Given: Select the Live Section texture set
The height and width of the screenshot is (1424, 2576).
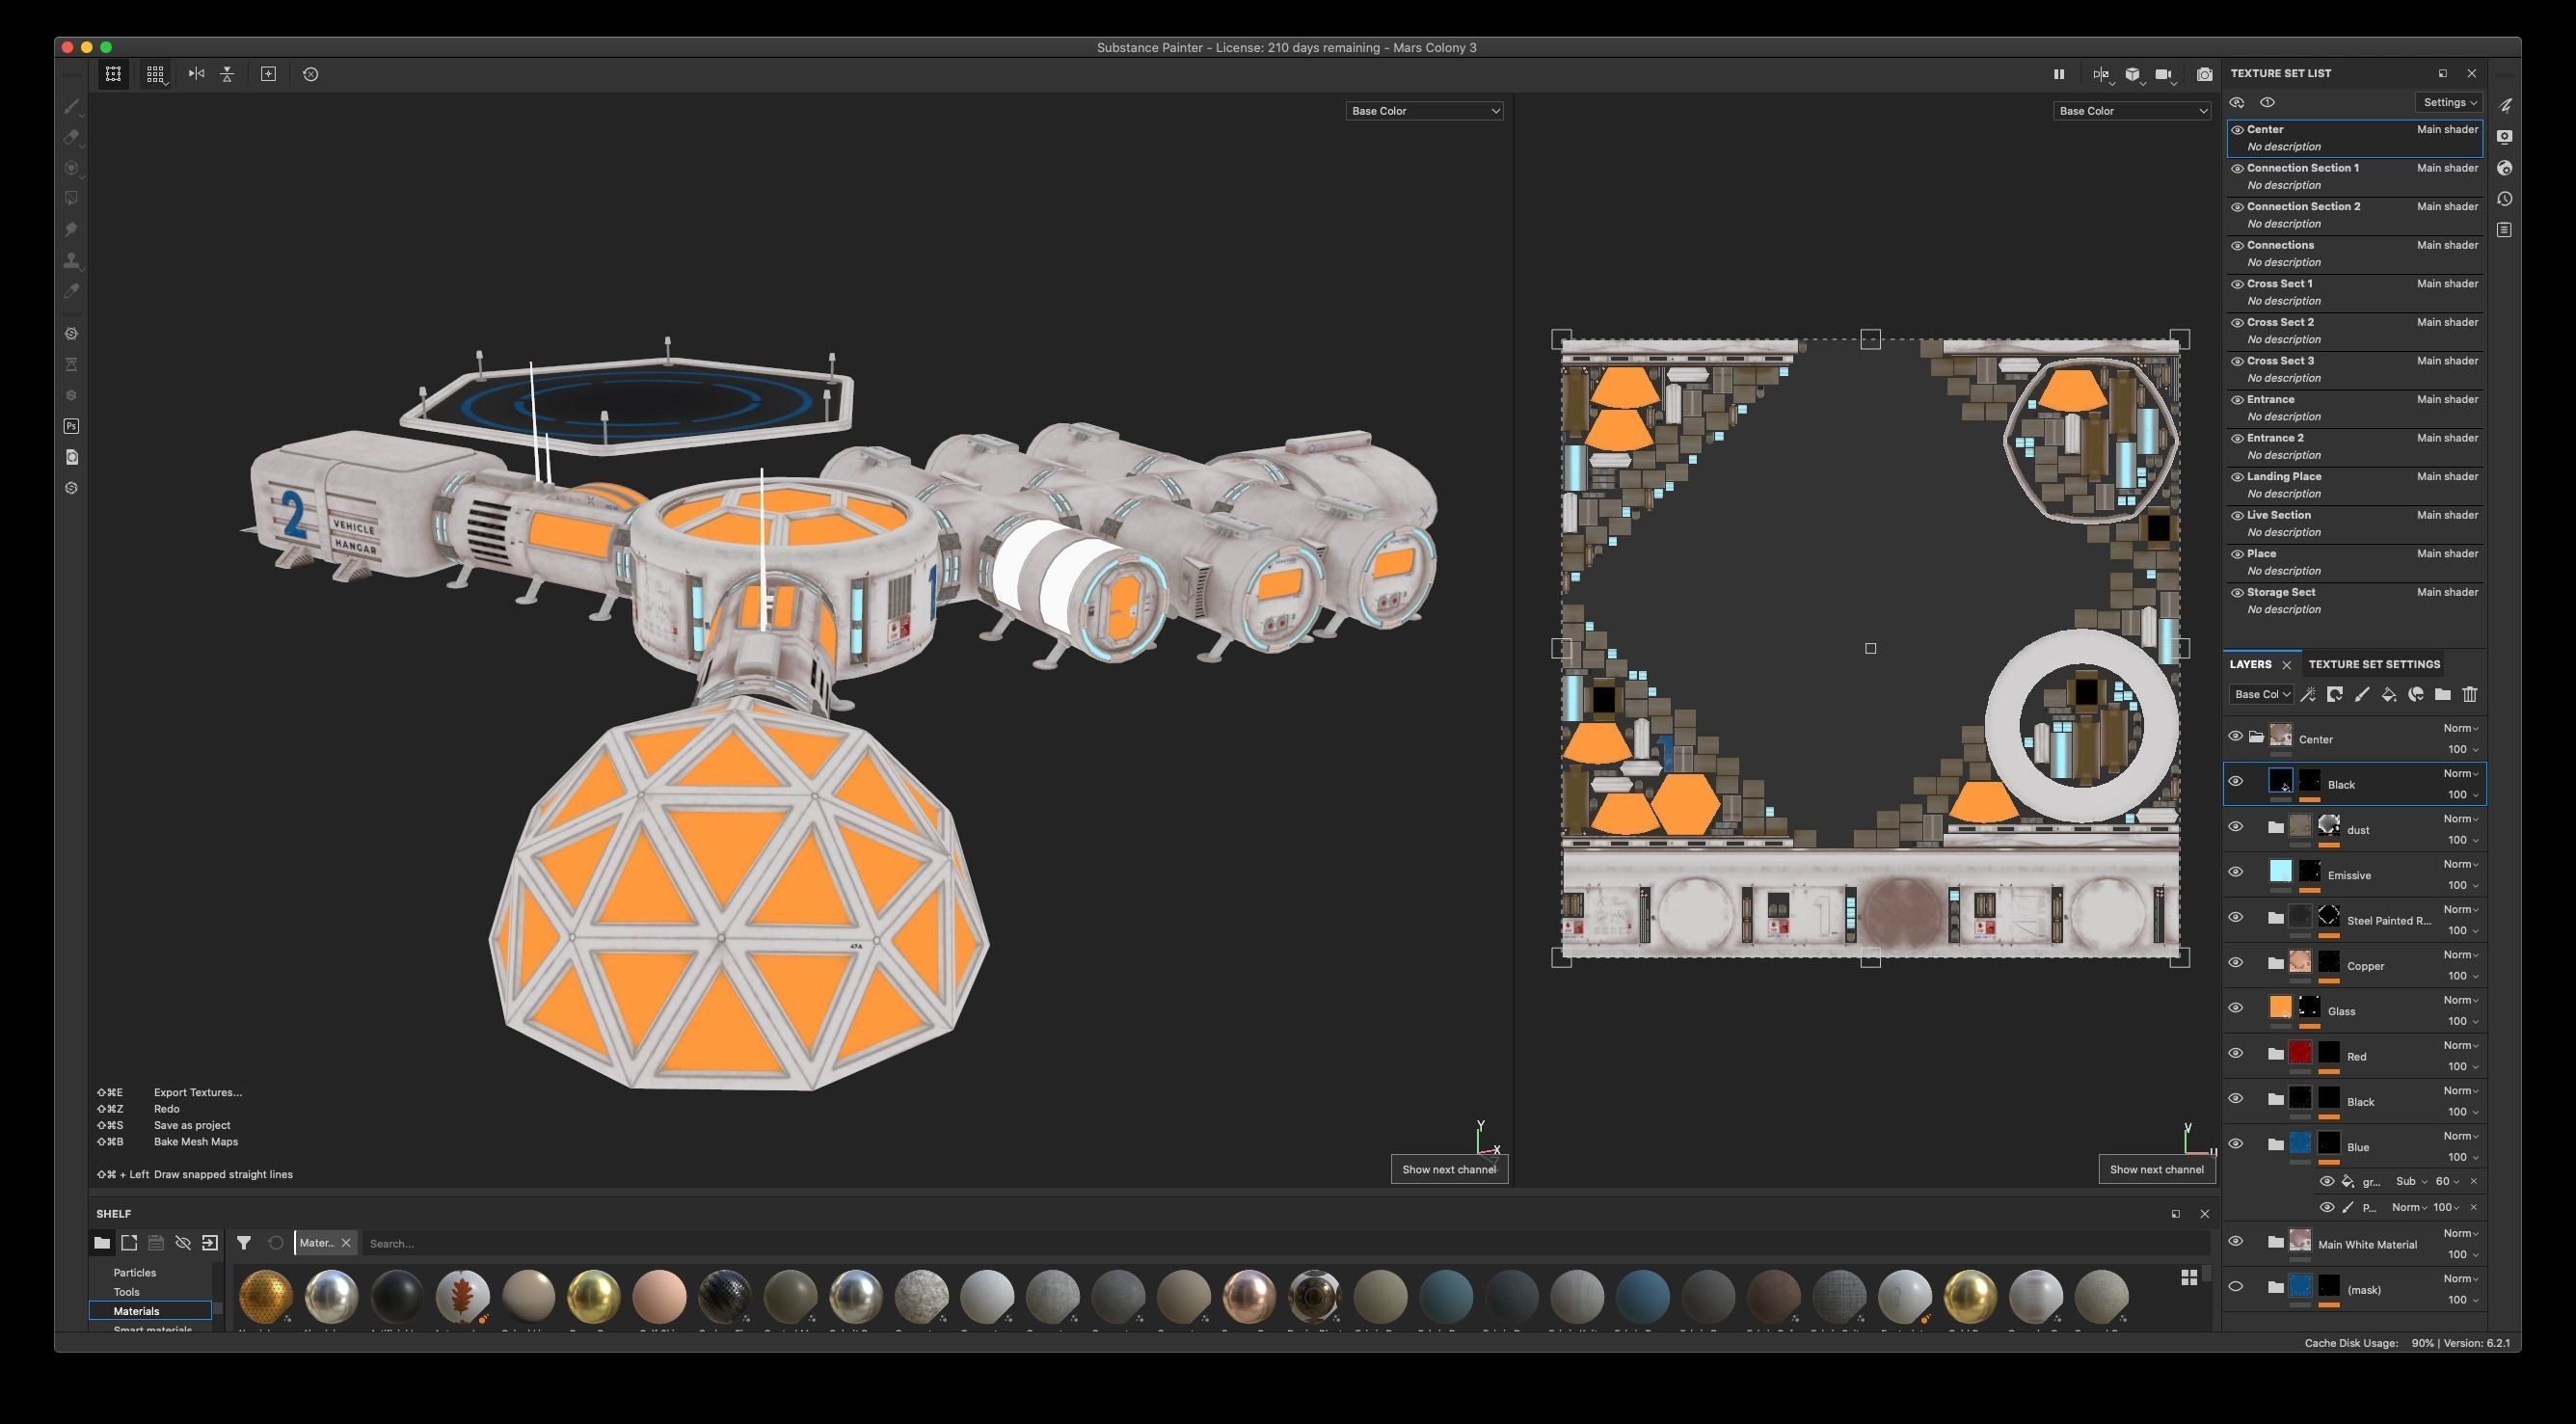Looking at the screenshot, I should click(2355, 524).
